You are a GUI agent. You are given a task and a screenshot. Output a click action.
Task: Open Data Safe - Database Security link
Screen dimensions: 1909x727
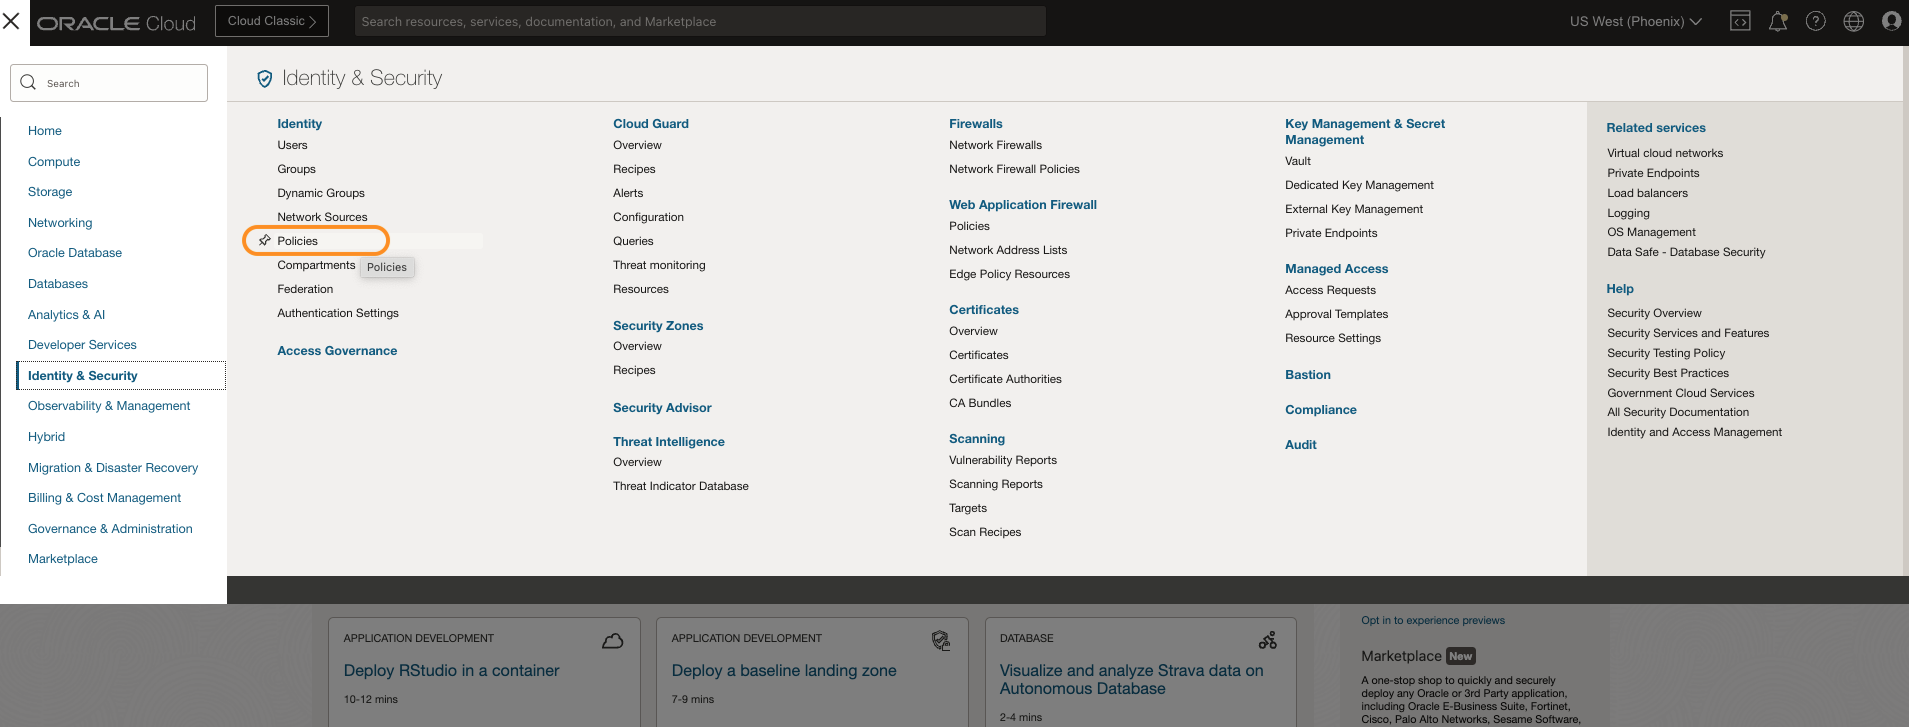(x=1686, y=252)
